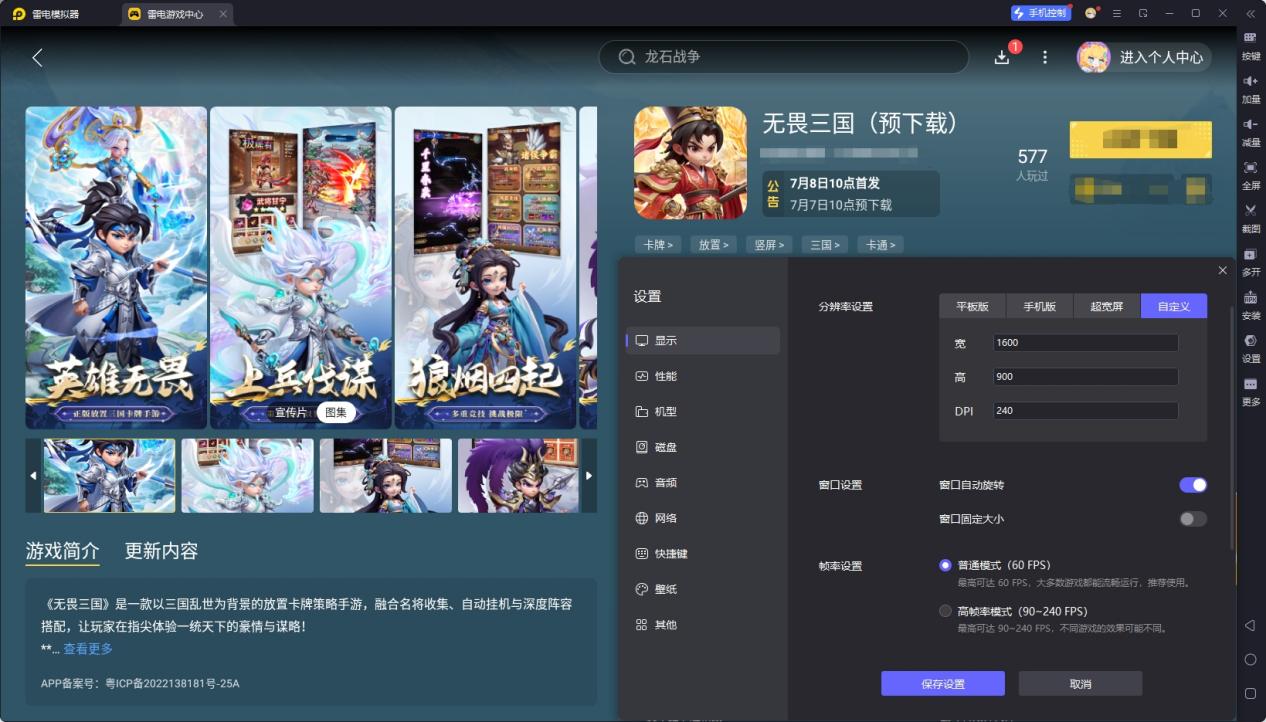Switch to the 超宽屏 resolution tab
This screenshot has width=1266, height=722.
(1106, 306)
